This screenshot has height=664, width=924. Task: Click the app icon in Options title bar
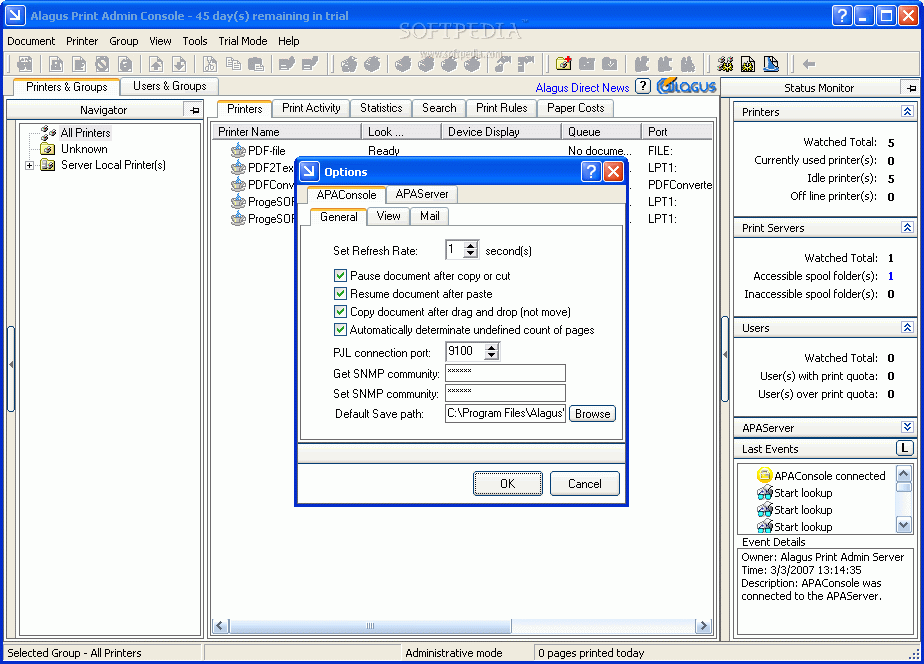coord(309,171)
